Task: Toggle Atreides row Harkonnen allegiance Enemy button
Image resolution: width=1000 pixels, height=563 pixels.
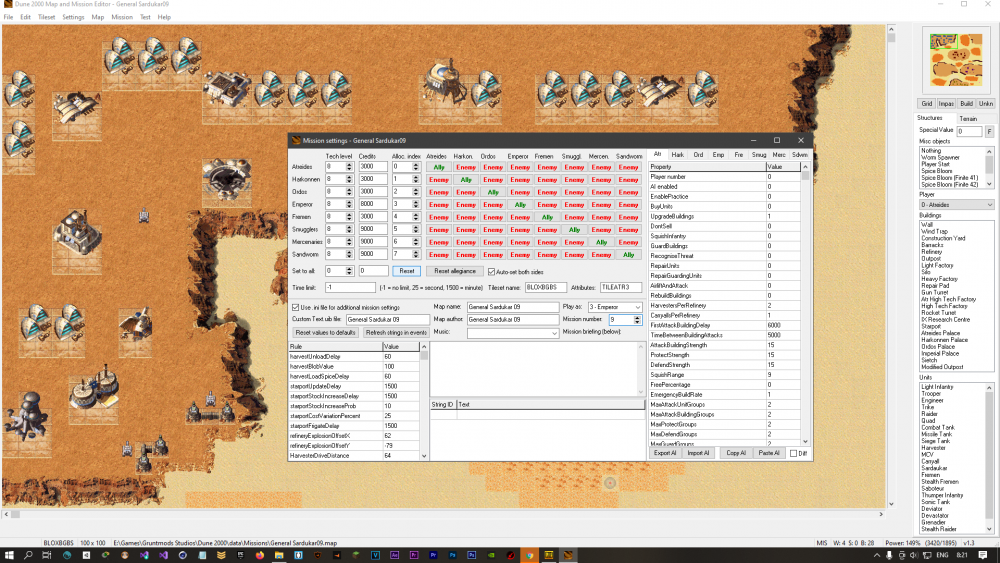Action: [x=466, y=167]
